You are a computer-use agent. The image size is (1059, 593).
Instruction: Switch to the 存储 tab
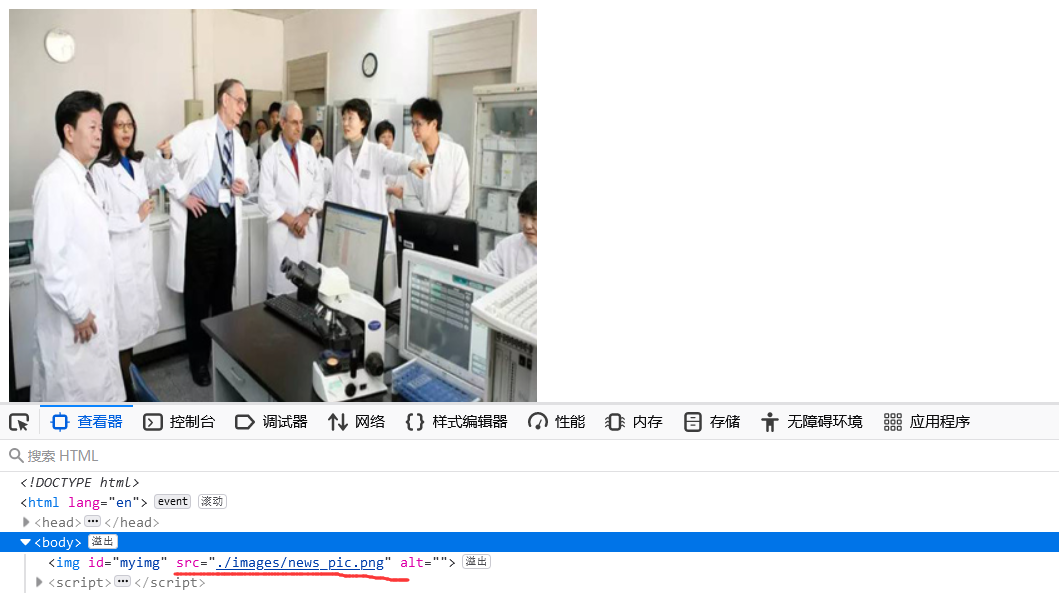[711, 422]
